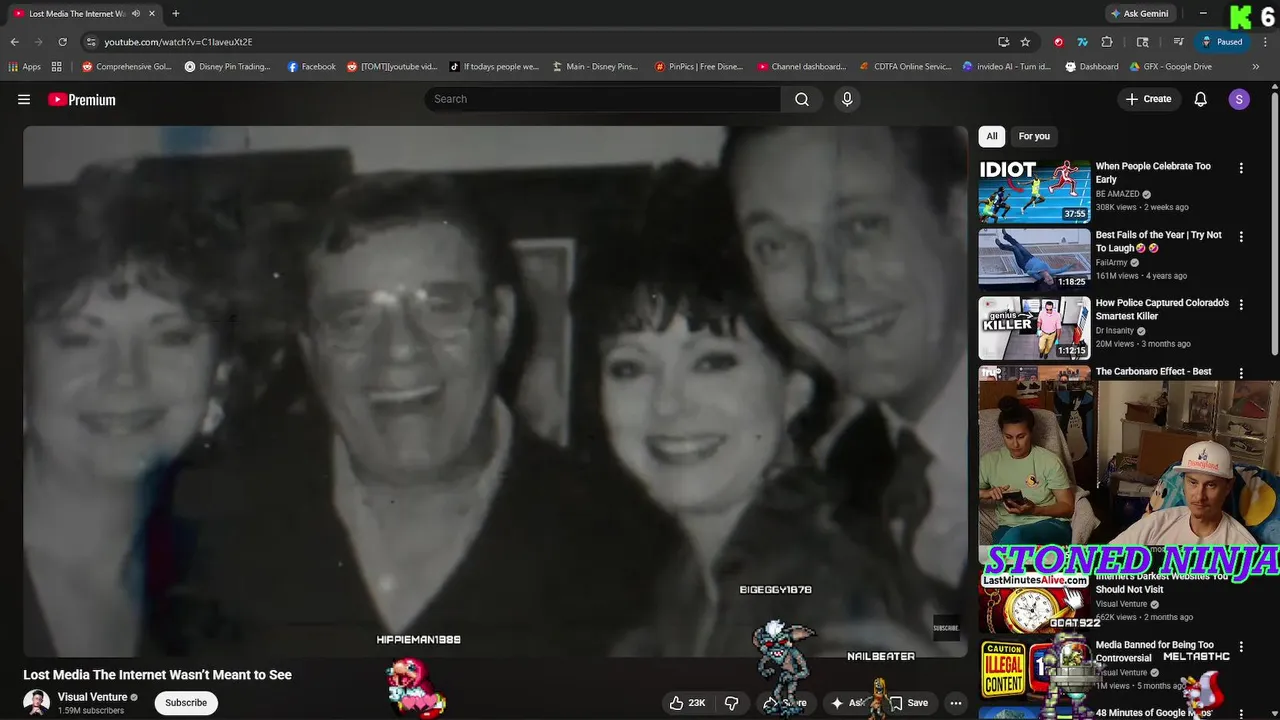The height and width of the screenshot is (720, 1280).
Task: Open the genius KILLER video thumbnail
Action: [x=1034, y=328]
